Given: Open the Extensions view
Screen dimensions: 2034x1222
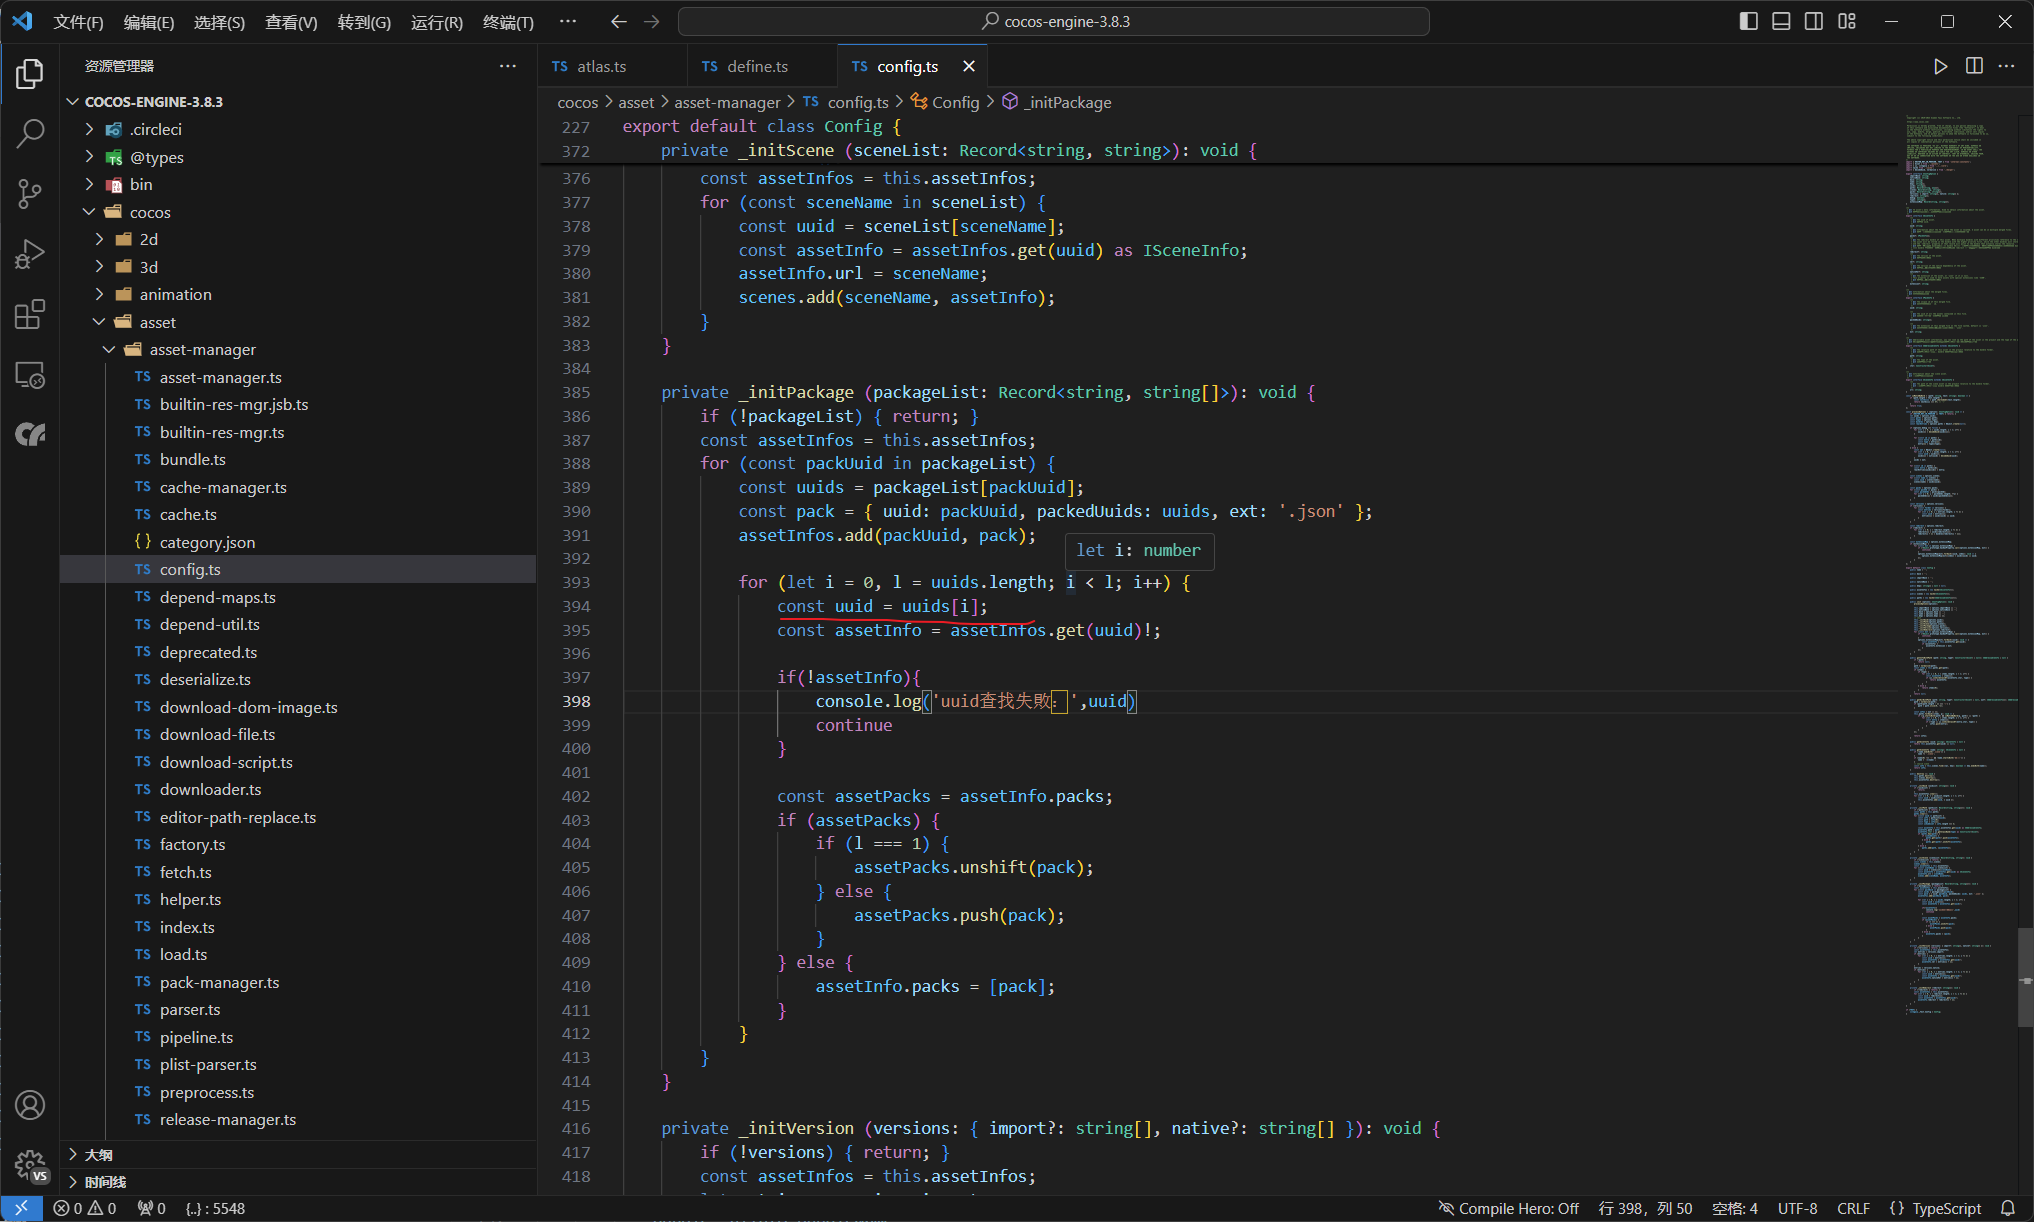Looking at the screenshot, I should click(x=30, y=314).
